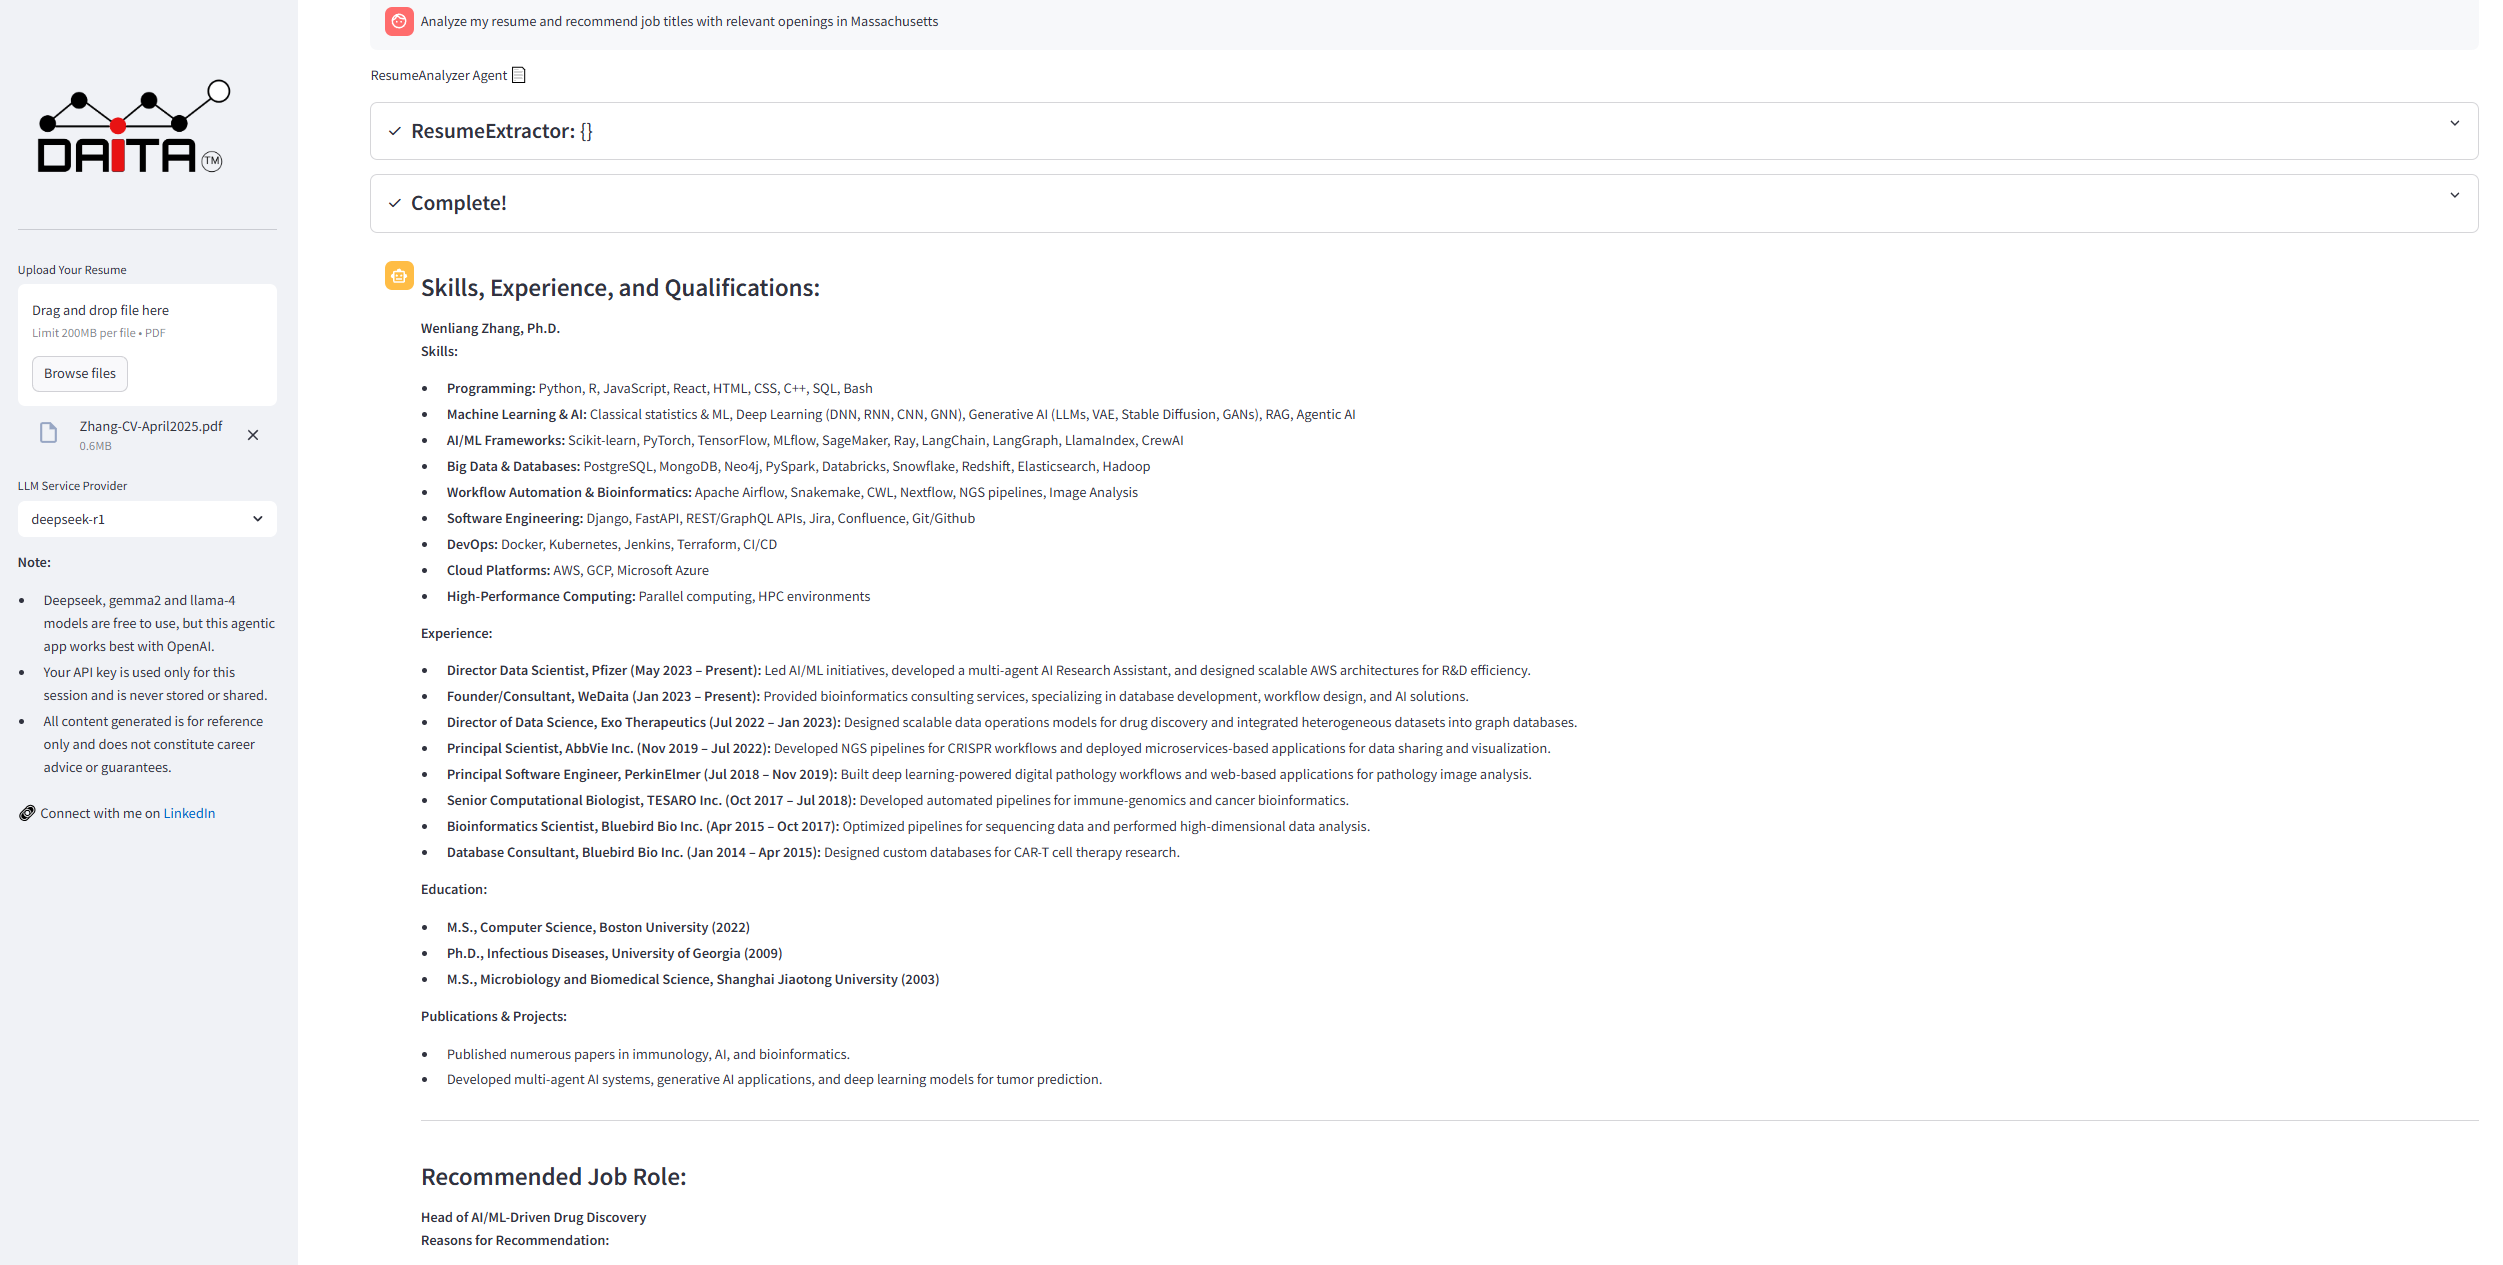Open the LinkedIn link in sidebar
The height and width of the screenshot is (1265, 2503).
click(189, 813)
